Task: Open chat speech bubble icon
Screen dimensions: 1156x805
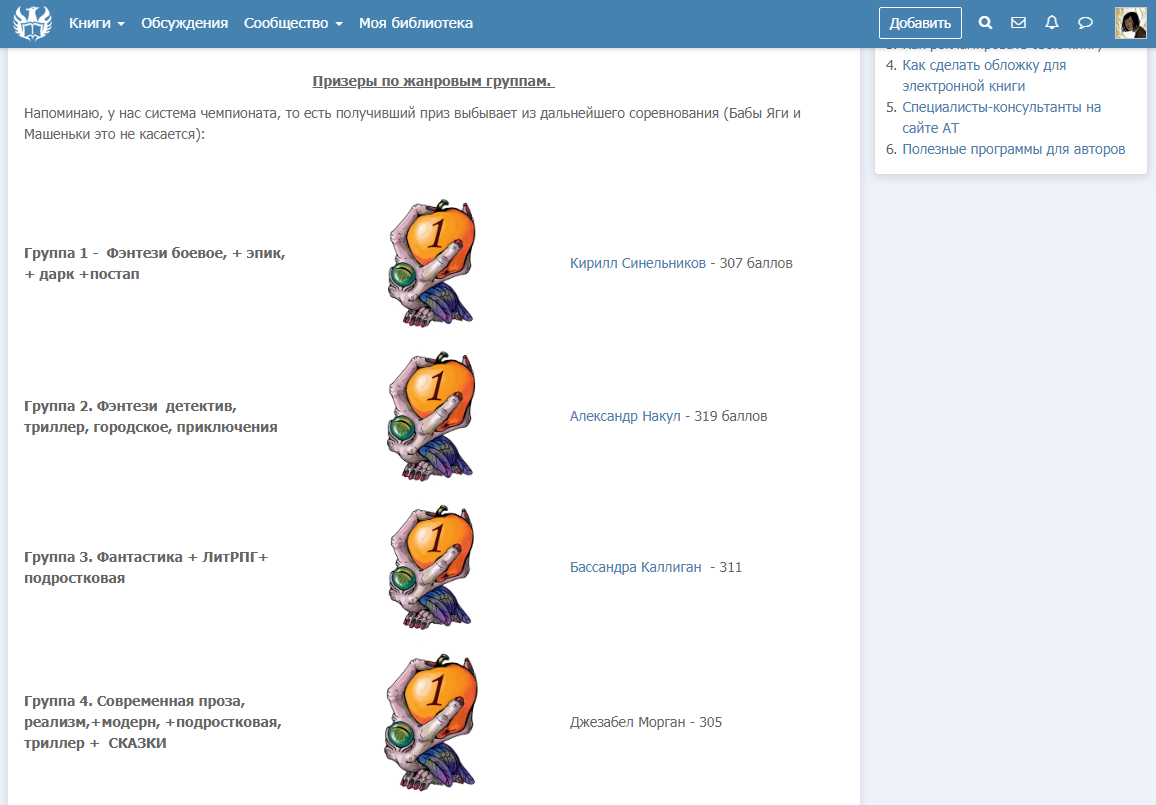Action: (1085, 23)
